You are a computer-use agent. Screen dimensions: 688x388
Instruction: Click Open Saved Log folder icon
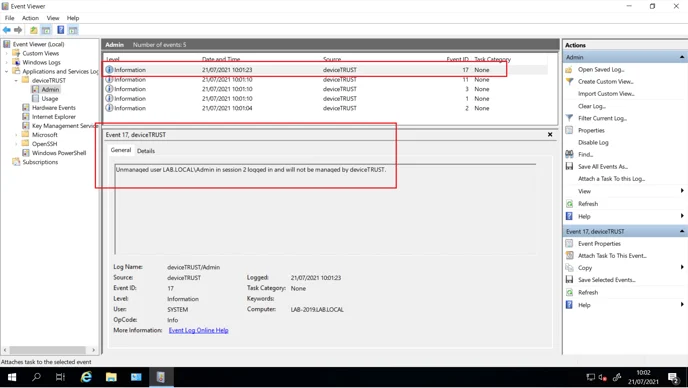click(x=569, y=69)
